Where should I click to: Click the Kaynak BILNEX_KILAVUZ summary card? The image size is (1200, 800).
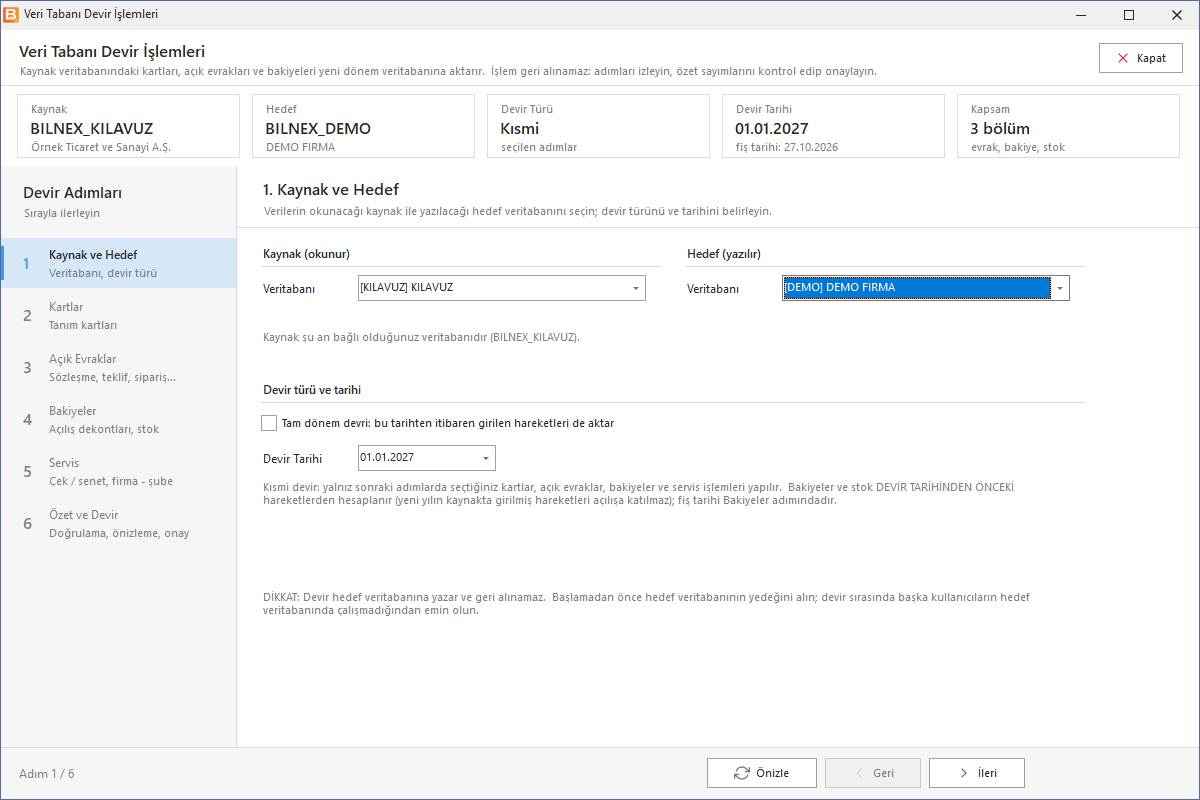pyautogui.click(x=129, y=126)
